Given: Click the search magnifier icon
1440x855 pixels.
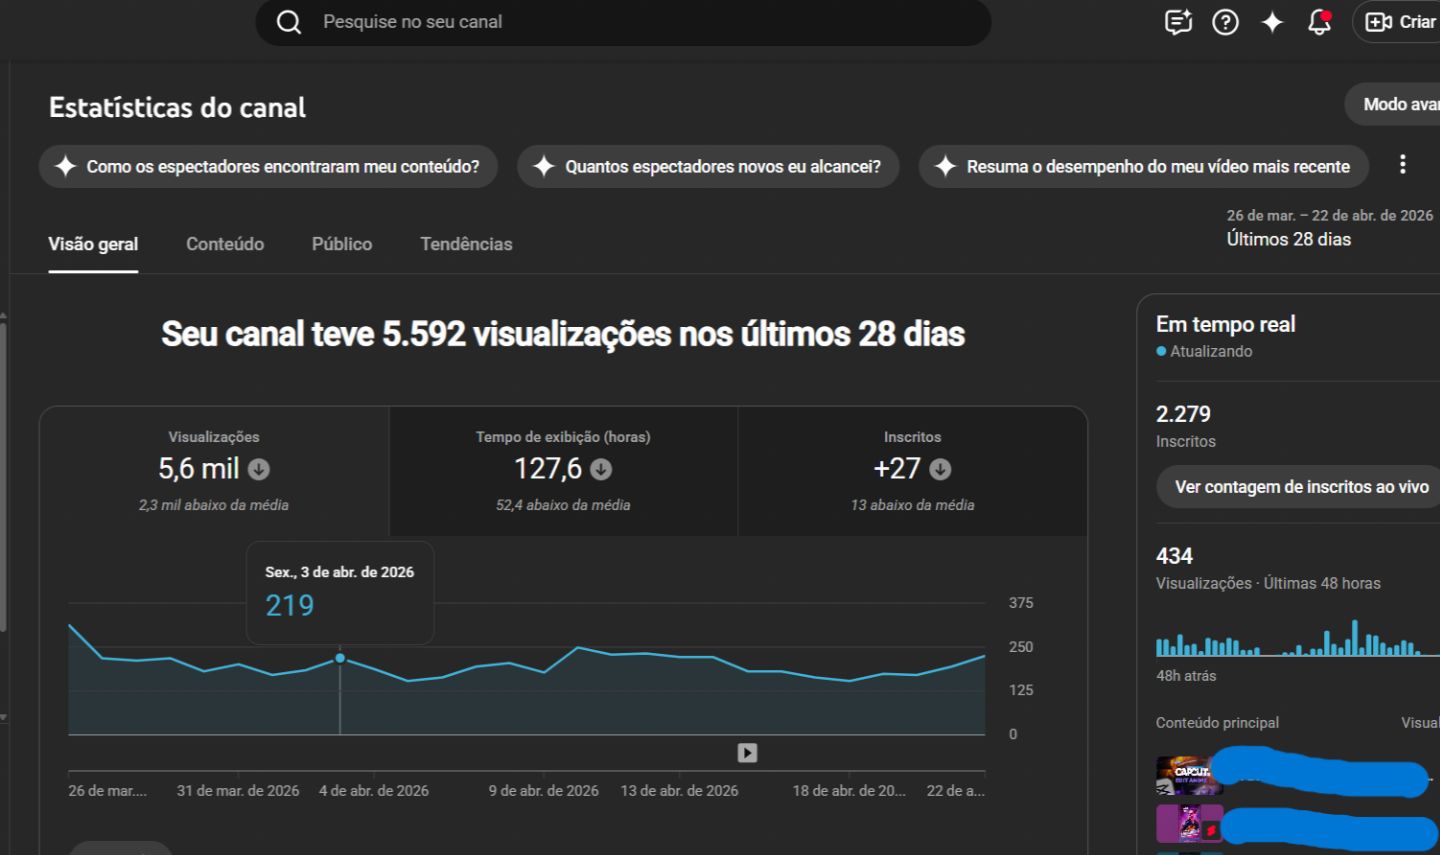Looking at the screenshot, I should click(x=289, y=22).
